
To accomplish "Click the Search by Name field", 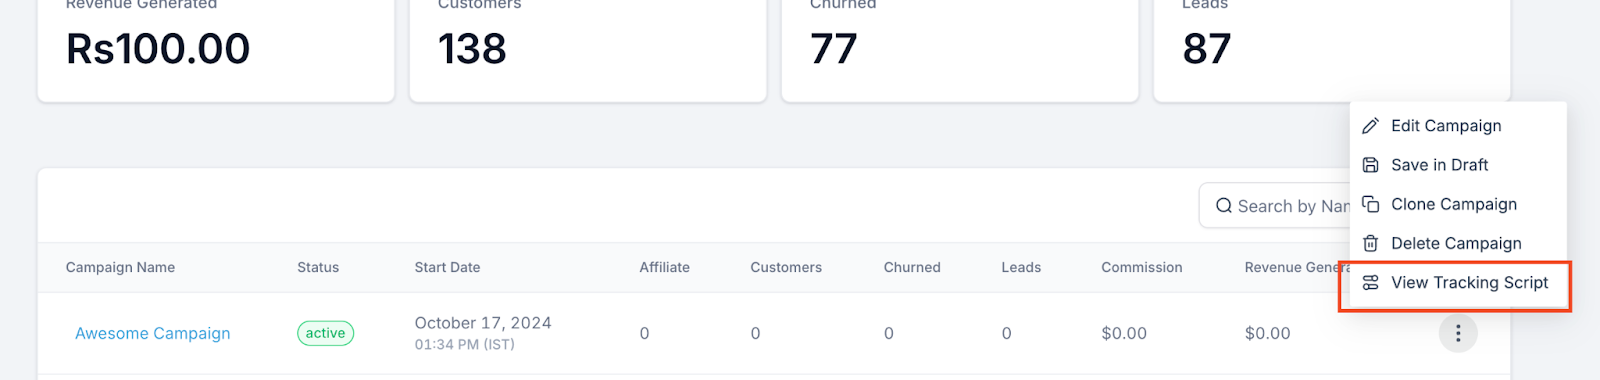I will point(1276,206).
